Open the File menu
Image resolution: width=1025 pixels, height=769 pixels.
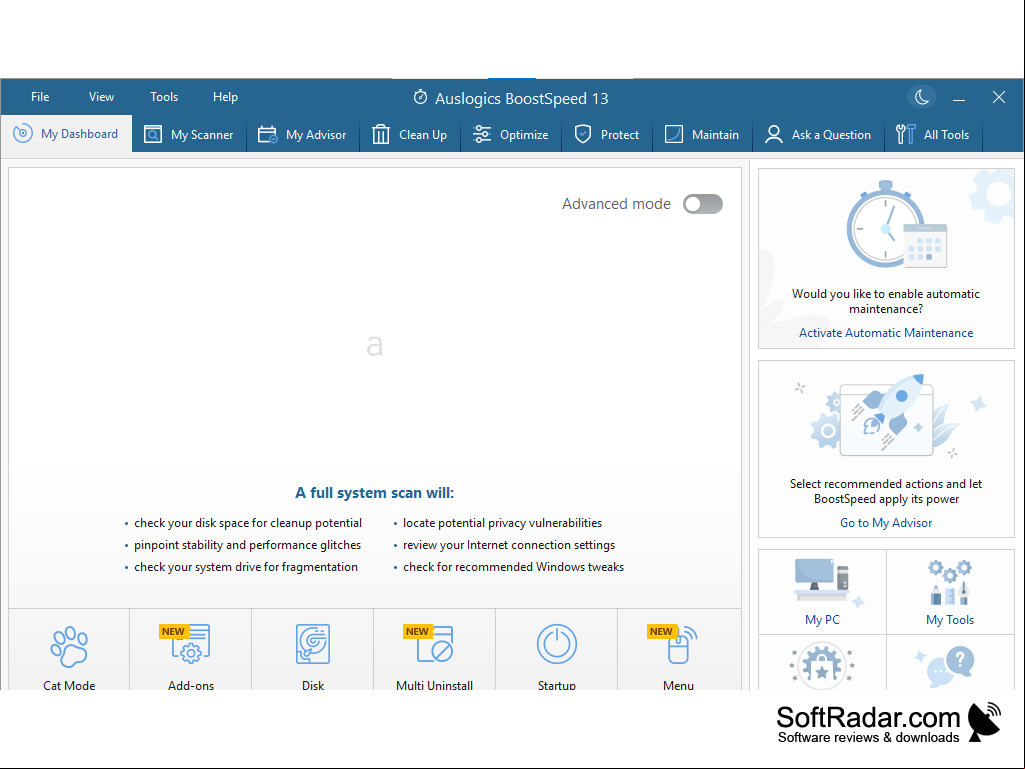point(40,97)
